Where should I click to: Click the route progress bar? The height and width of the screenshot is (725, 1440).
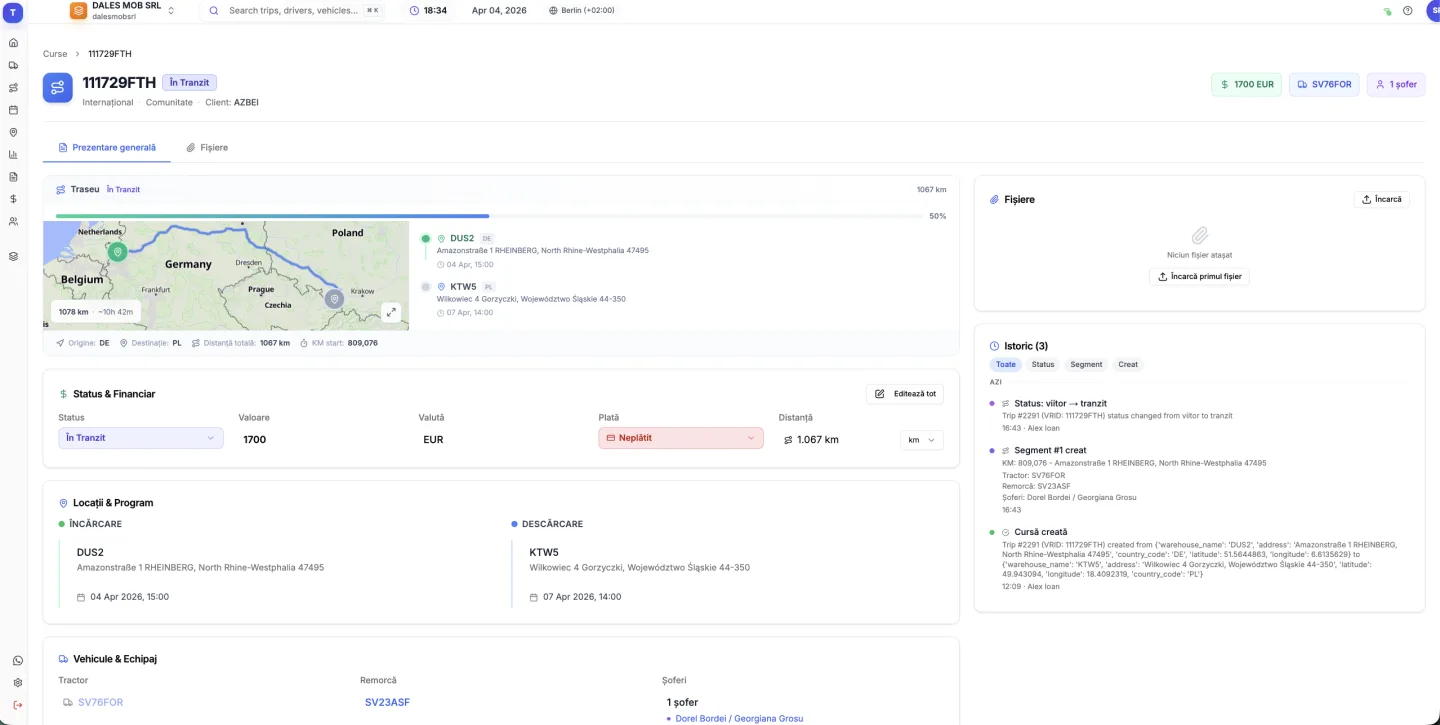[490, 215]
